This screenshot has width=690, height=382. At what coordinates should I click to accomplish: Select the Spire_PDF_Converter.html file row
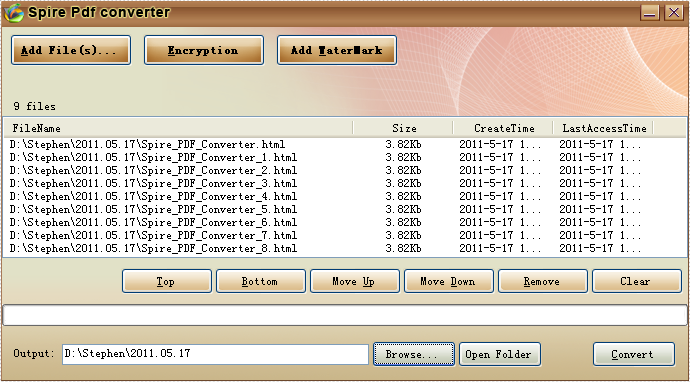point(345,144)
